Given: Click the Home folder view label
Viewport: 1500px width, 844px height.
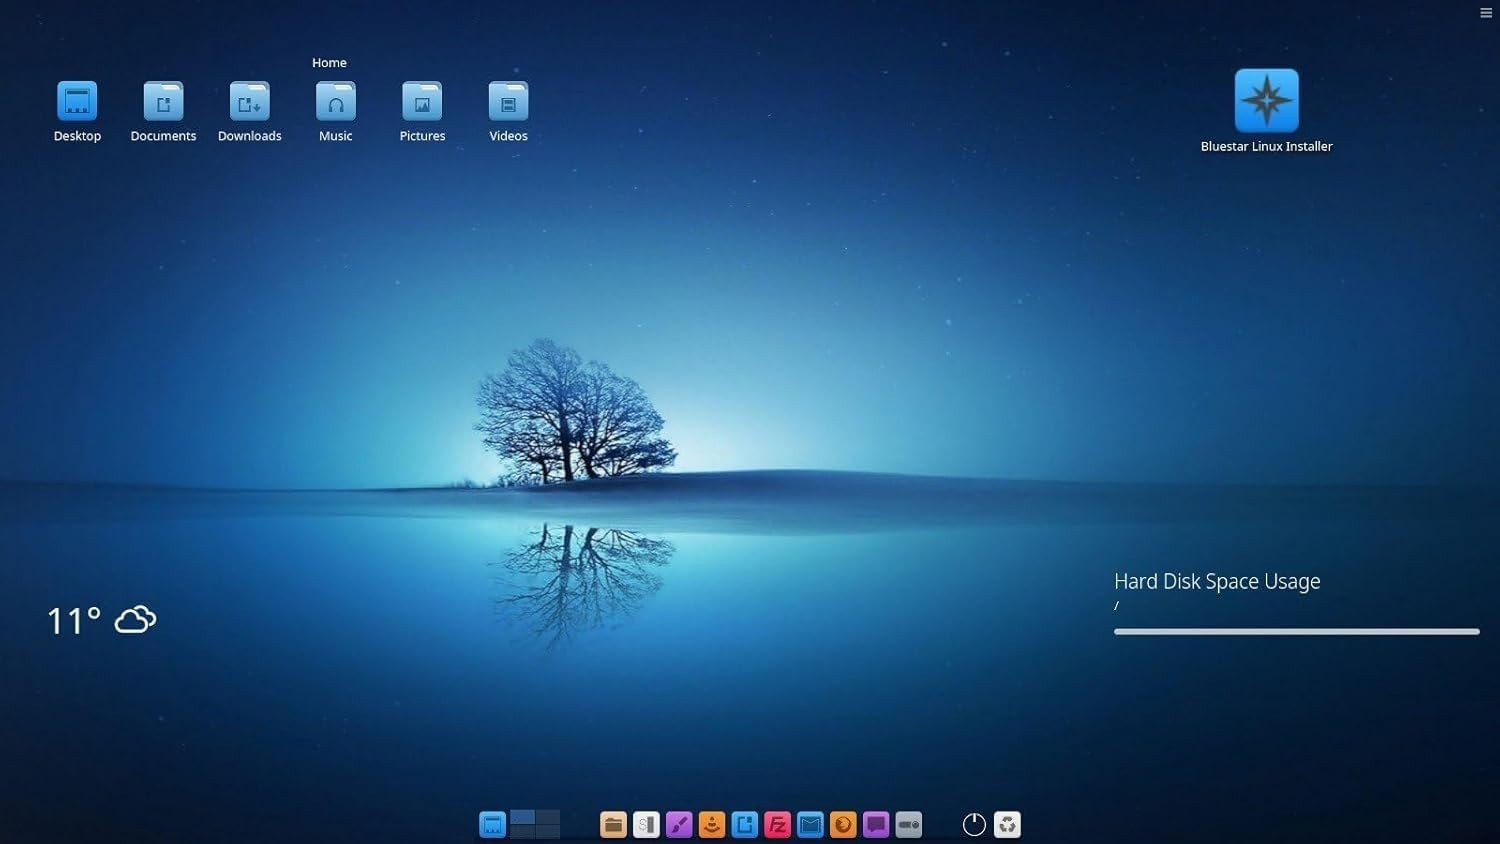Looking at the screenshot, I should point(329,62).
